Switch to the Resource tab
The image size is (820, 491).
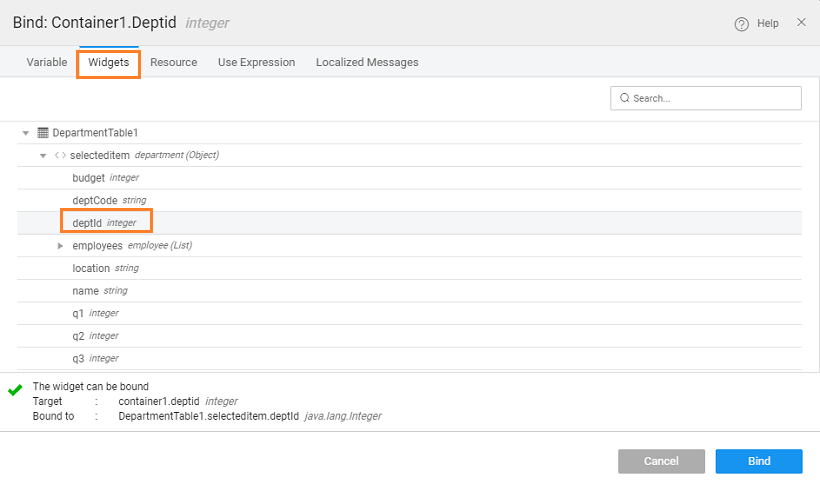coord(174,62)
